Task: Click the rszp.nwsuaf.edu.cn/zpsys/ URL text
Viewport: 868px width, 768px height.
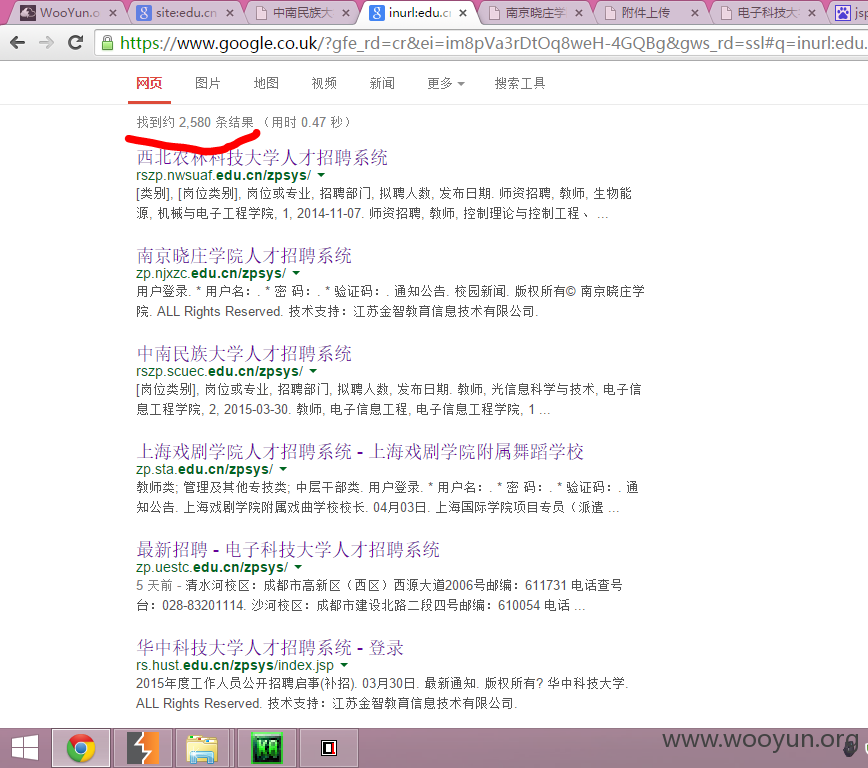Action: [x=224, y=176]
